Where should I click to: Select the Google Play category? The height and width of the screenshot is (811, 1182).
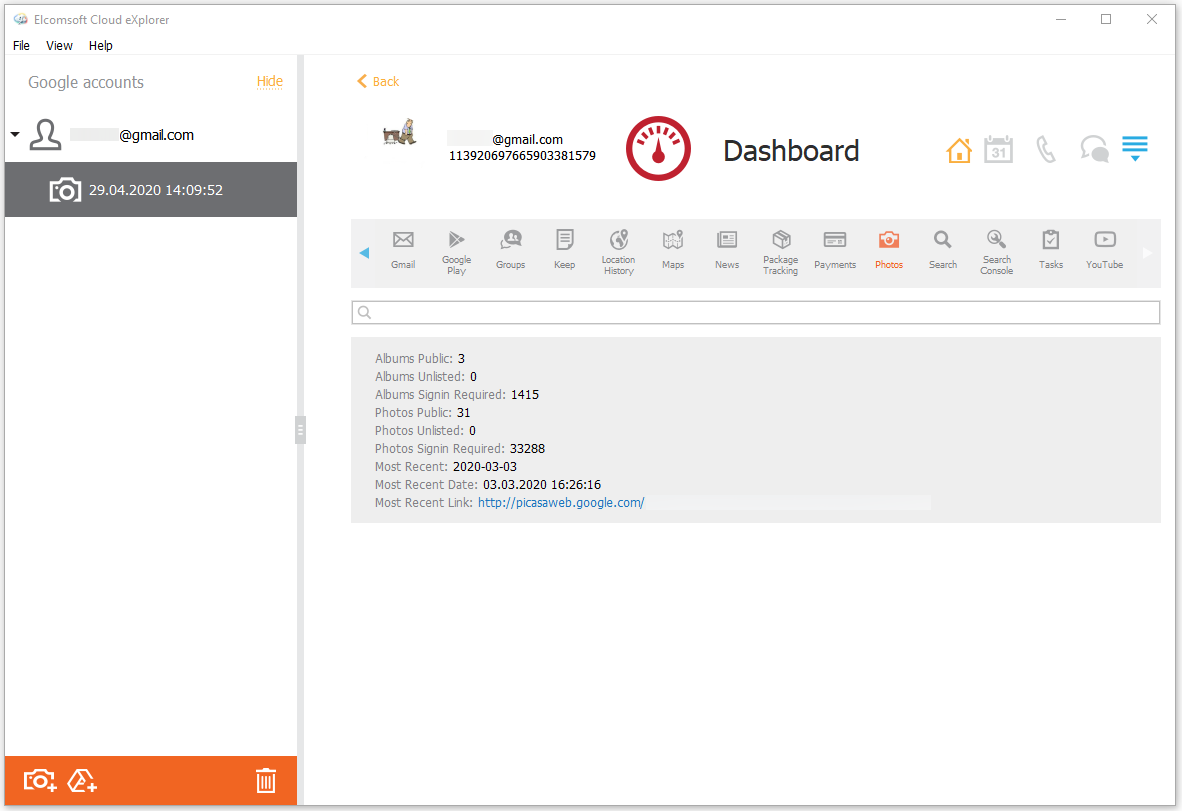click(456, 250)
